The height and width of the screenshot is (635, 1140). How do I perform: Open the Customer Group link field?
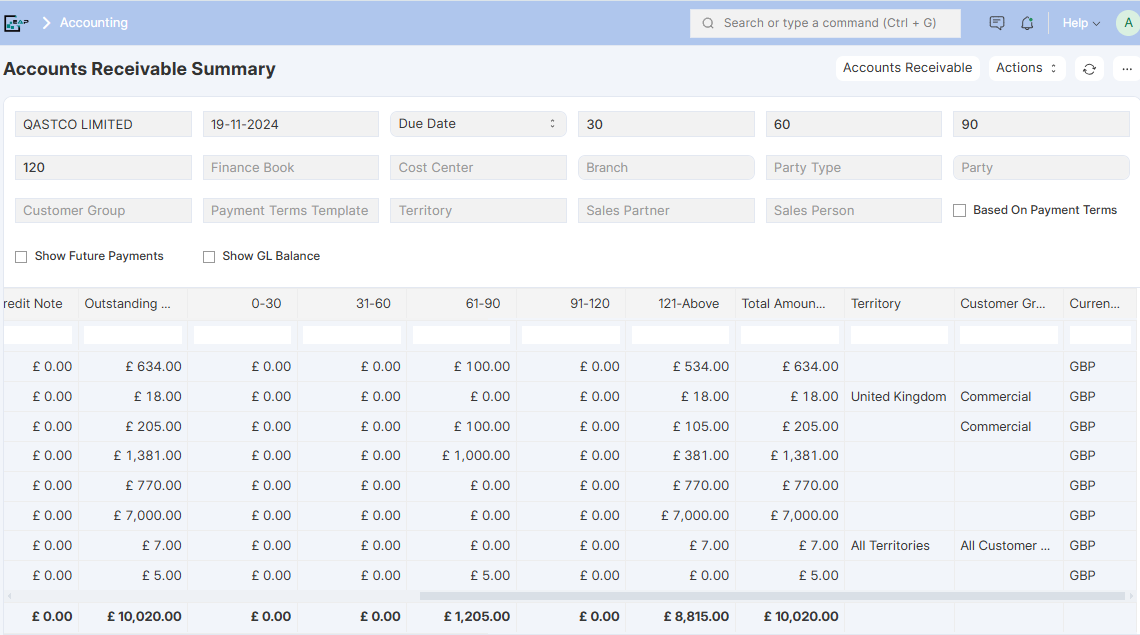tap(103, 210)
